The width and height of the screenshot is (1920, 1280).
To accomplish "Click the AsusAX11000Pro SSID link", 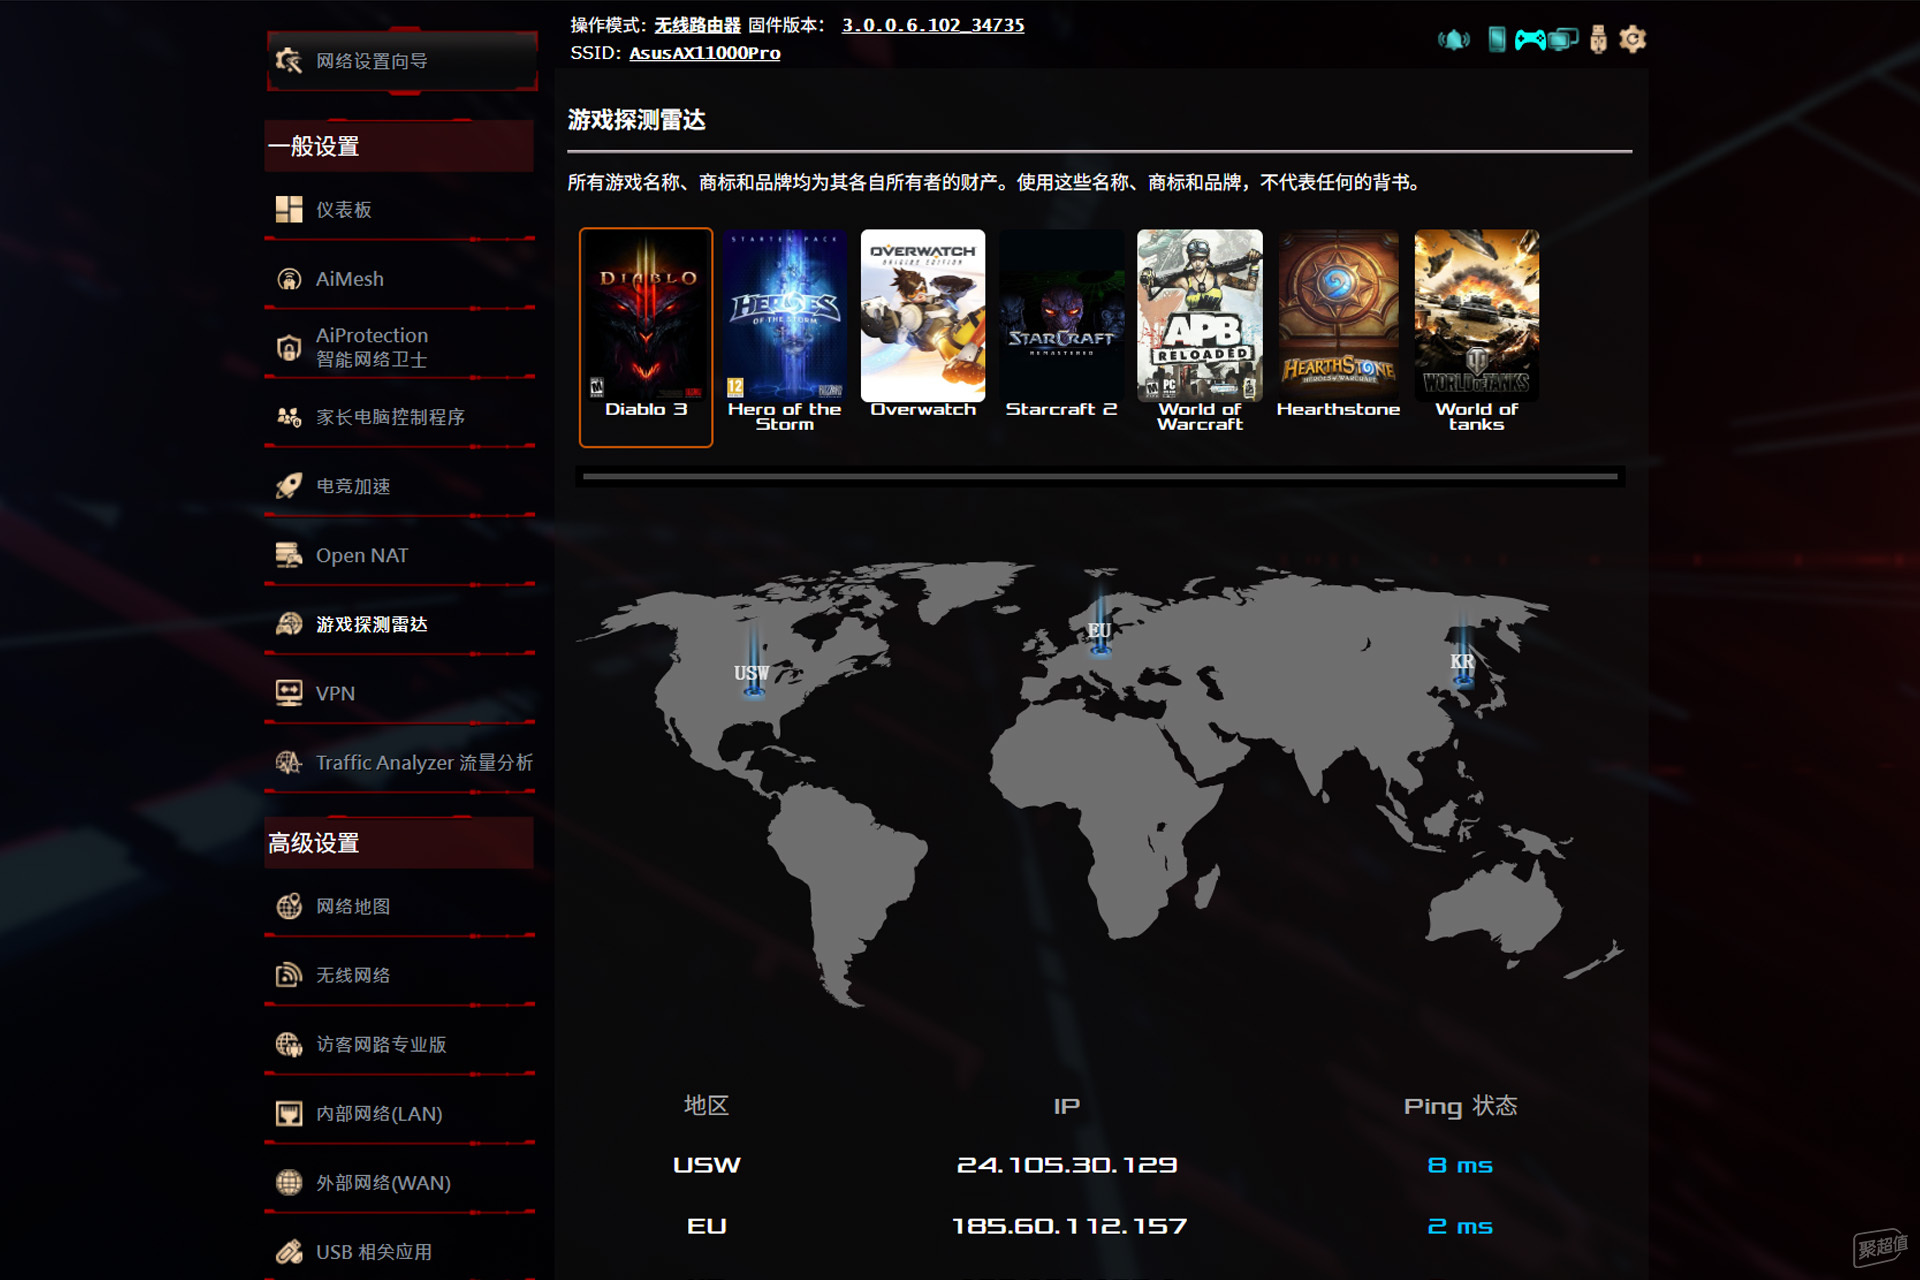I will 704,53.
